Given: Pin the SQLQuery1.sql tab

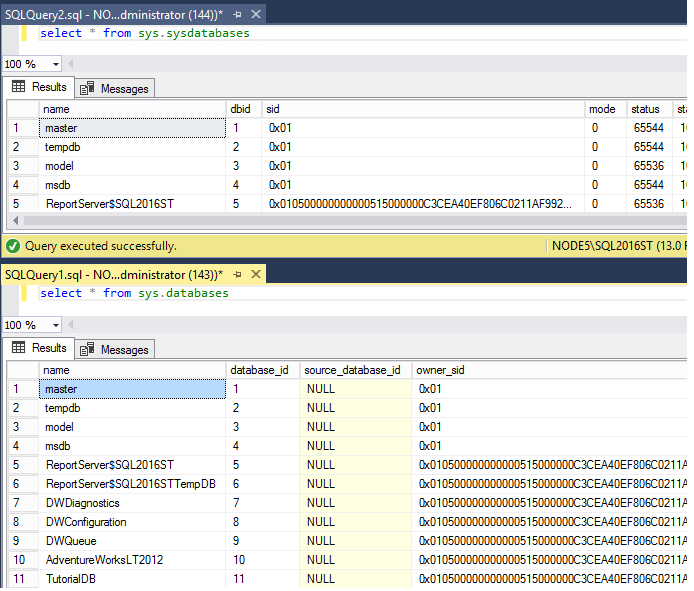Looking at the screenshot, I should click(235, 274).
